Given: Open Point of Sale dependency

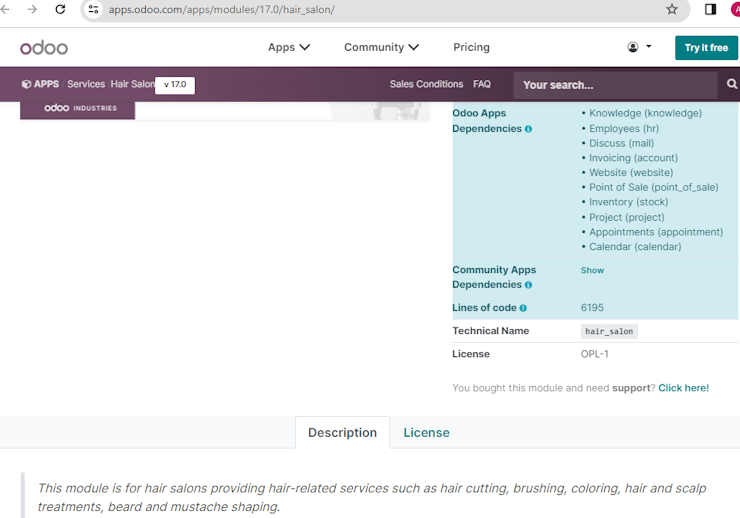Looking at the screenshot, I should pyautogui.click(x=654, y=187).
